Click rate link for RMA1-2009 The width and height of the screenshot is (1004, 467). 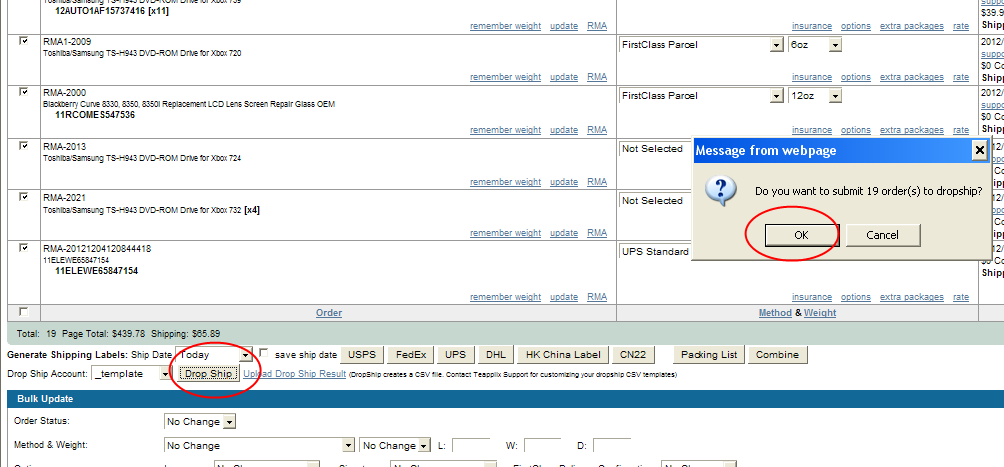(961, 77)
